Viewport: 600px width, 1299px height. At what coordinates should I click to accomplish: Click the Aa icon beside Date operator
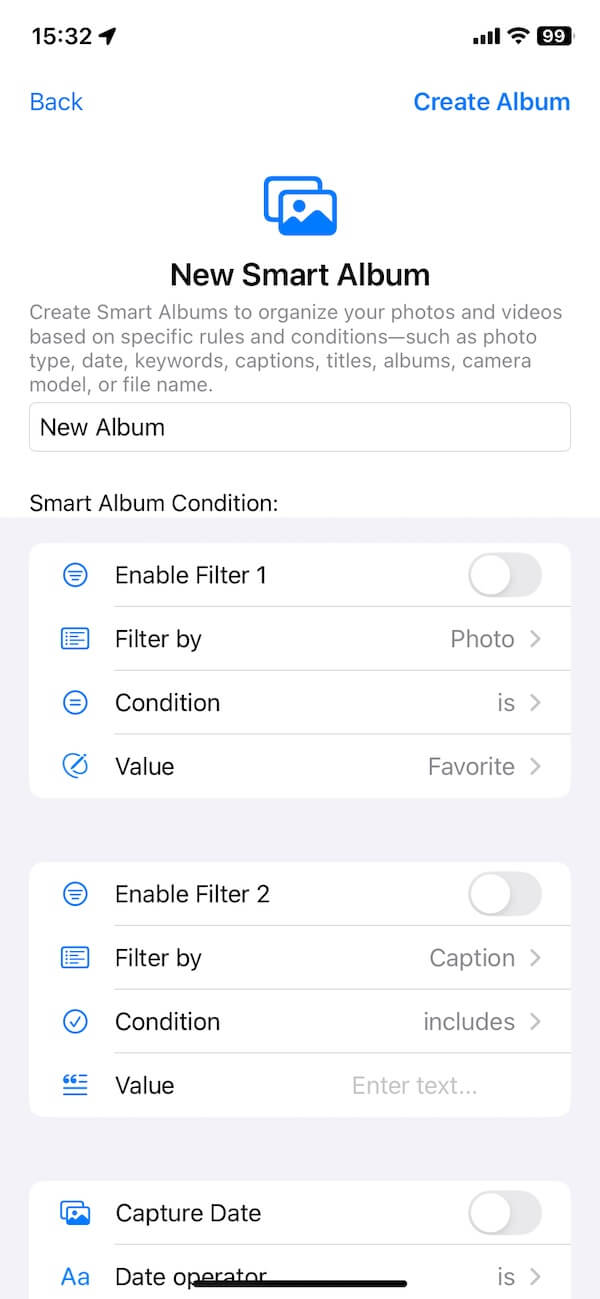pos(75,1277)
